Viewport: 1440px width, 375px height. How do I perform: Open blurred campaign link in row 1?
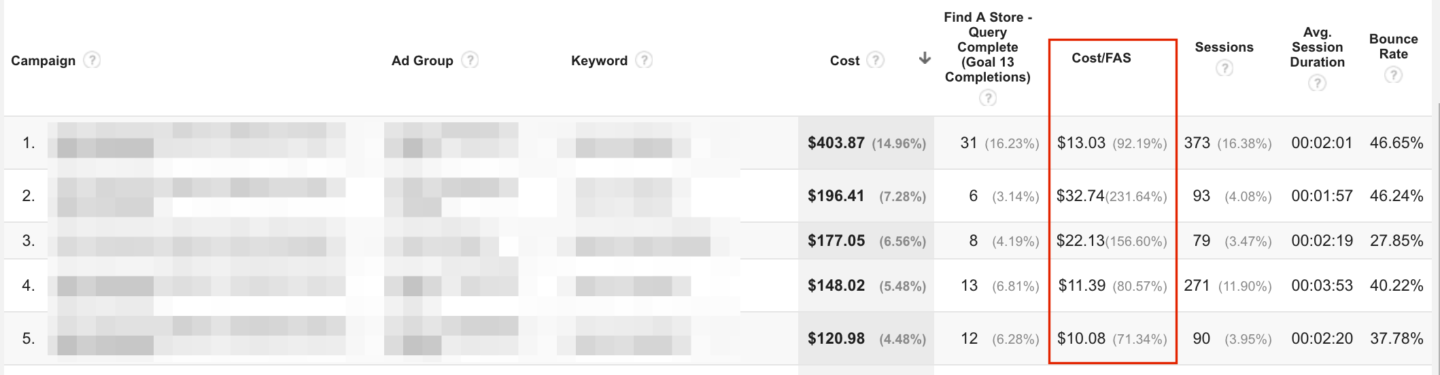point(200,142)
